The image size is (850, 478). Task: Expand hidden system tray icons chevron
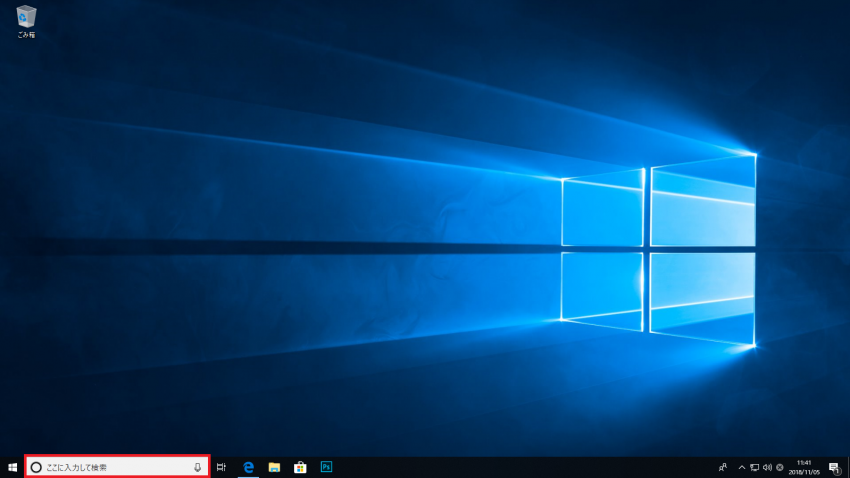pos(742,467)
